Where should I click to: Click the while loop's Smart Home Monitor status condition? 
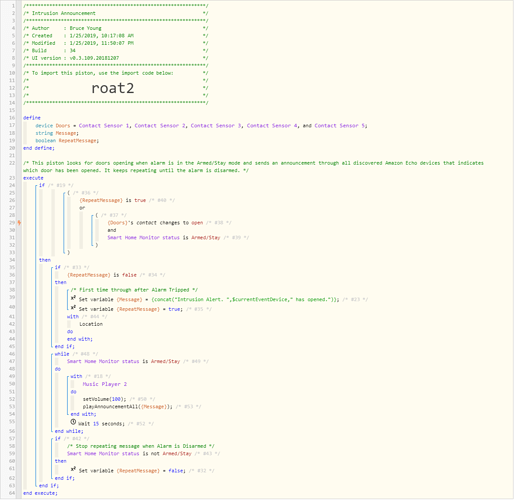pyautogui.click(x=123, y=361)
